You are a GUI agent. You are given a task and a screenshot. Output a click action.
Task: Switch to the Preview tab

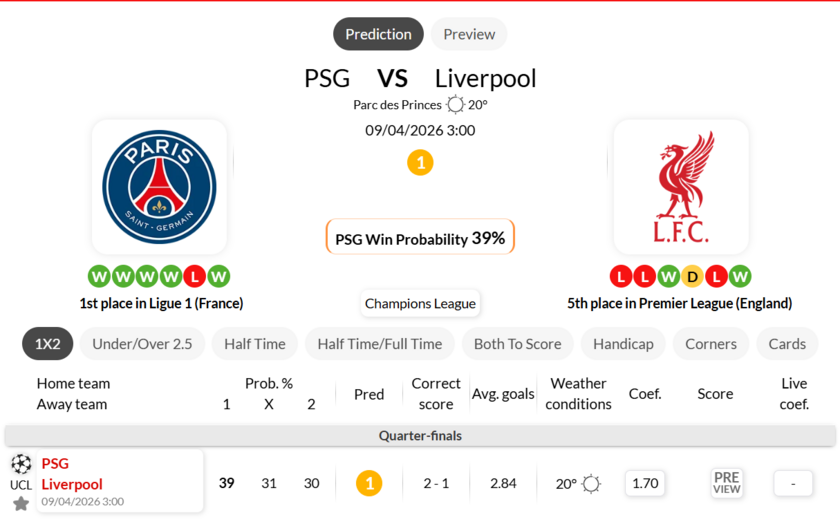469,34
